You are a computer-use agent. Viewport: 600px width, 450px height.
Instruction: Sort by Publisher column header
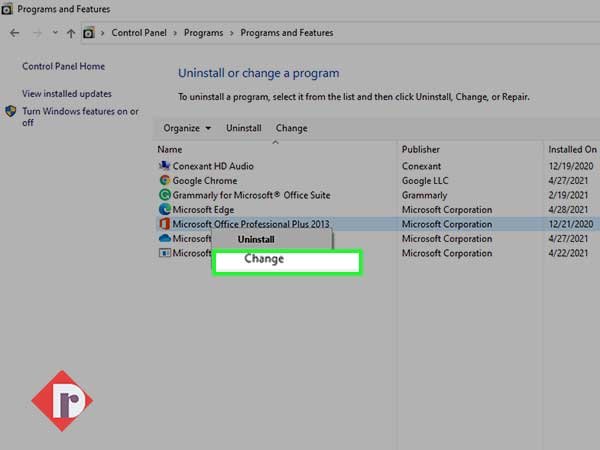click(421, 150)
